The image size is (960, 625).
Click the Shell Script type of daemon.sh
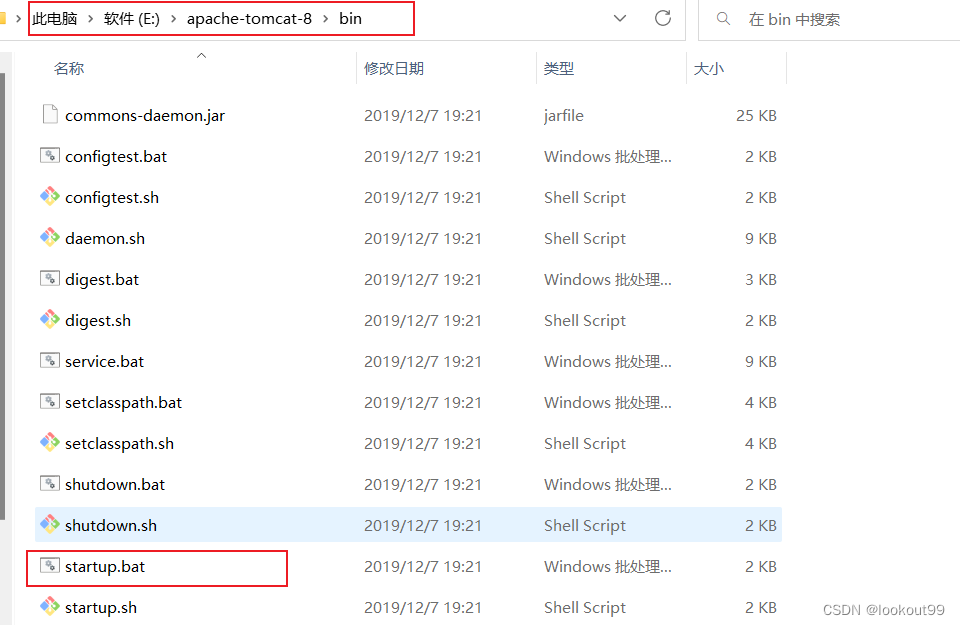coord(585,239)
